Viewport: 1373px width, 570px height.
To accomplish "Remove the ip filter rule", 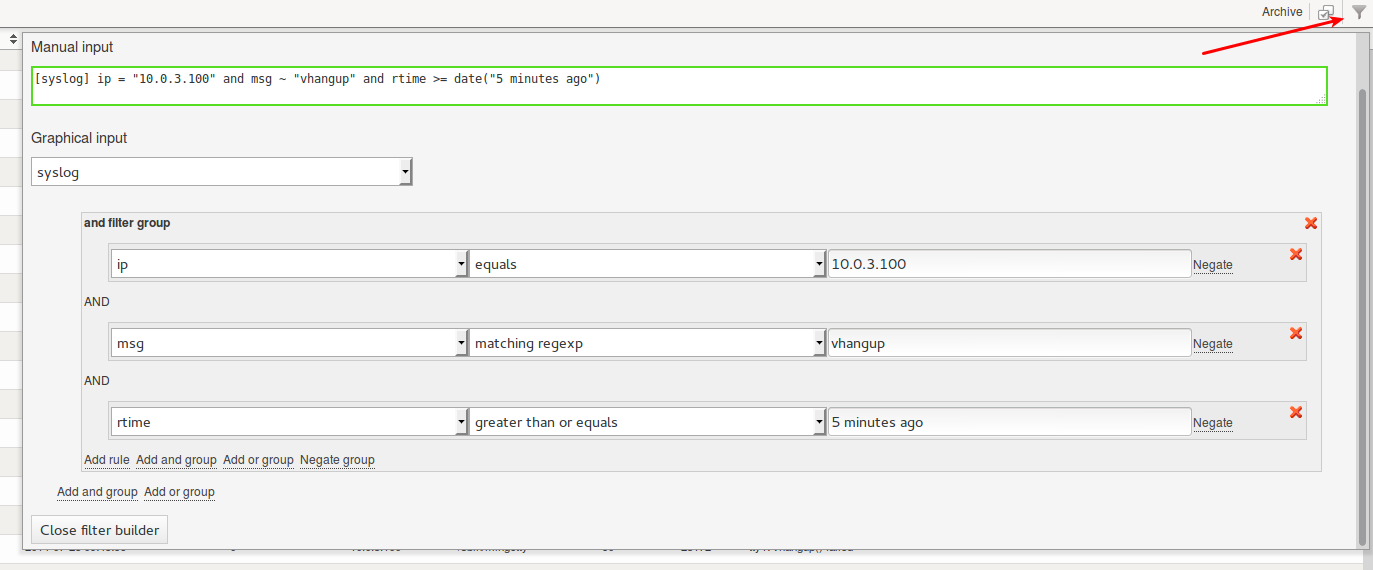I will [x=1296, y=254].
